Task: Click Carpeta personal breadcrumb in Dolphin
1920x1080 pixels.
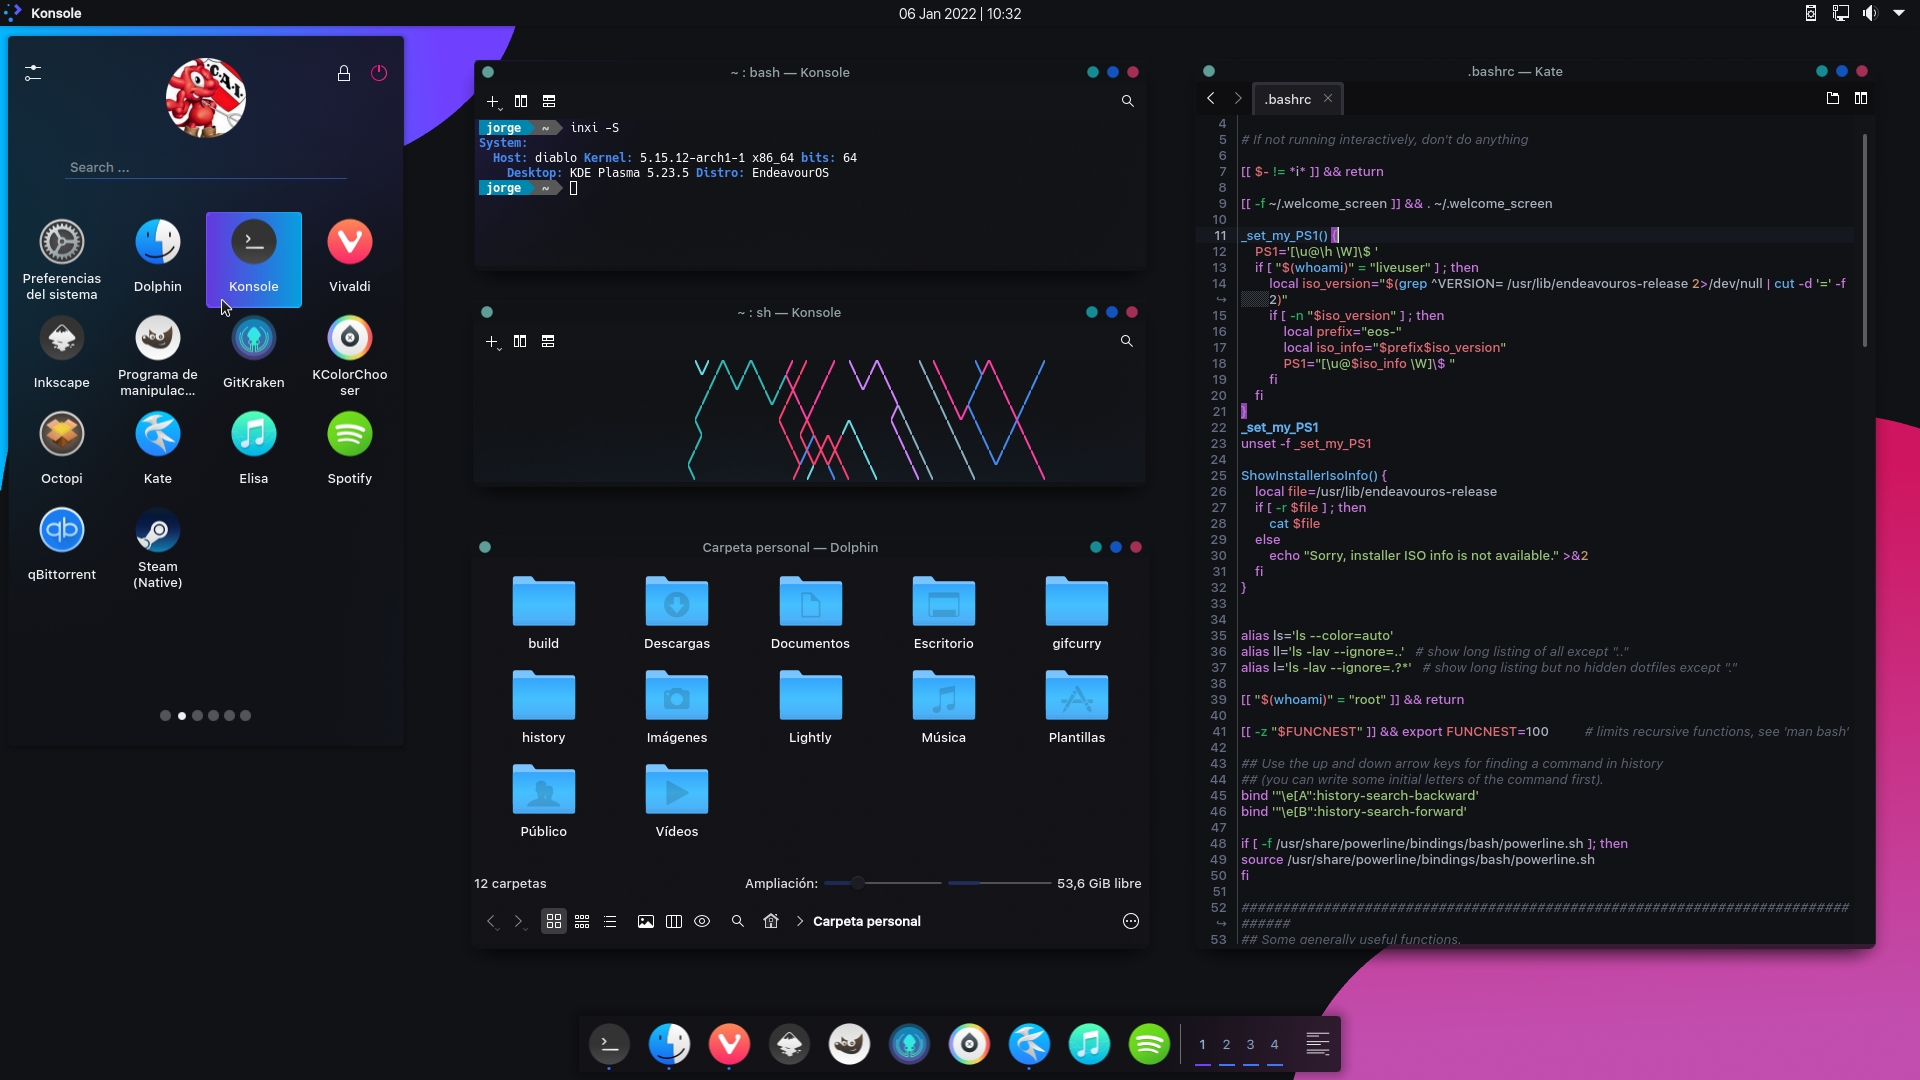Action: [x=867, y=921]
